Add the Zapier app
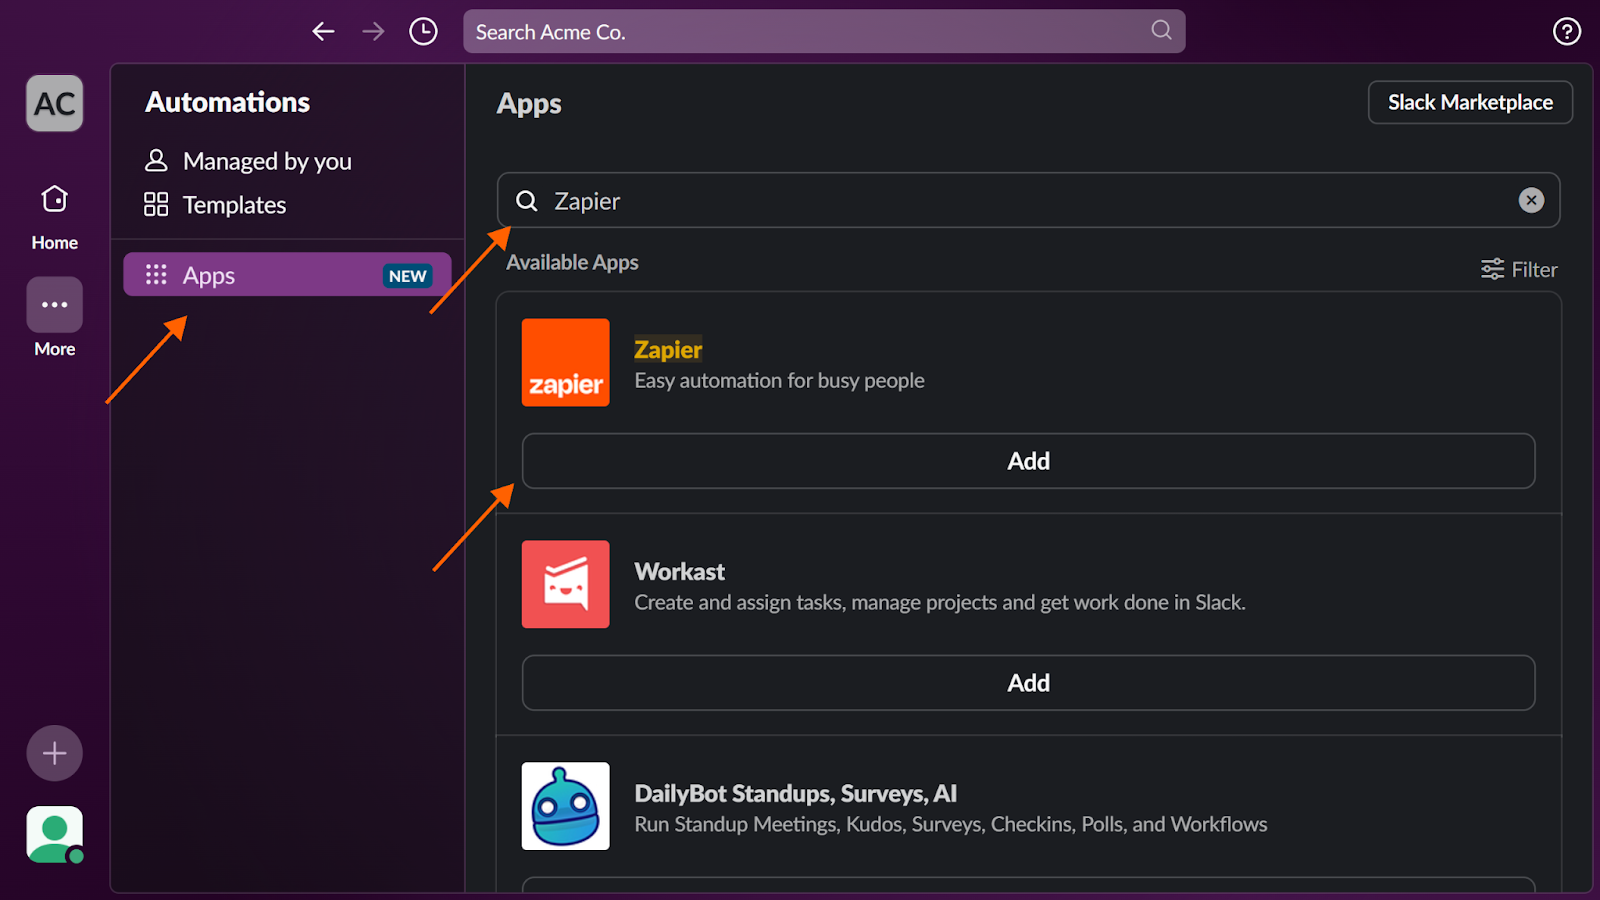 (x=1028, y=461)
